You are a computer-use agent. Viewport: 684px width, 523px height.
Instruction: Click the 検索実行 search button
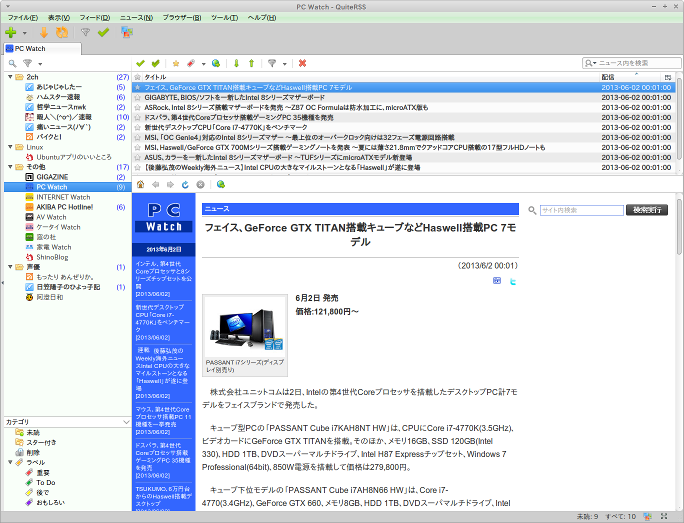pyautogui.click(x=647, y=210)
